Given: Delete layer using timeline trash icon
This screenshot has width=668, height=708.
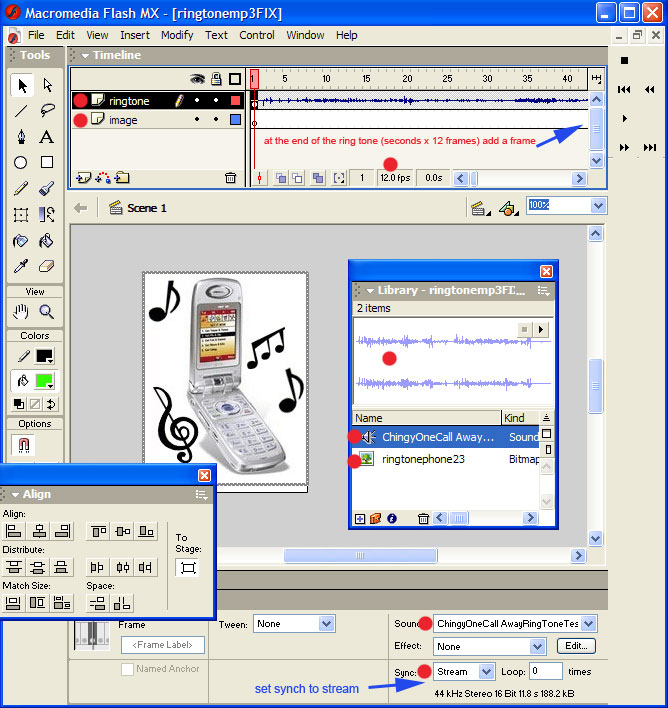Looking at the screenshot, I should point(231,178).
